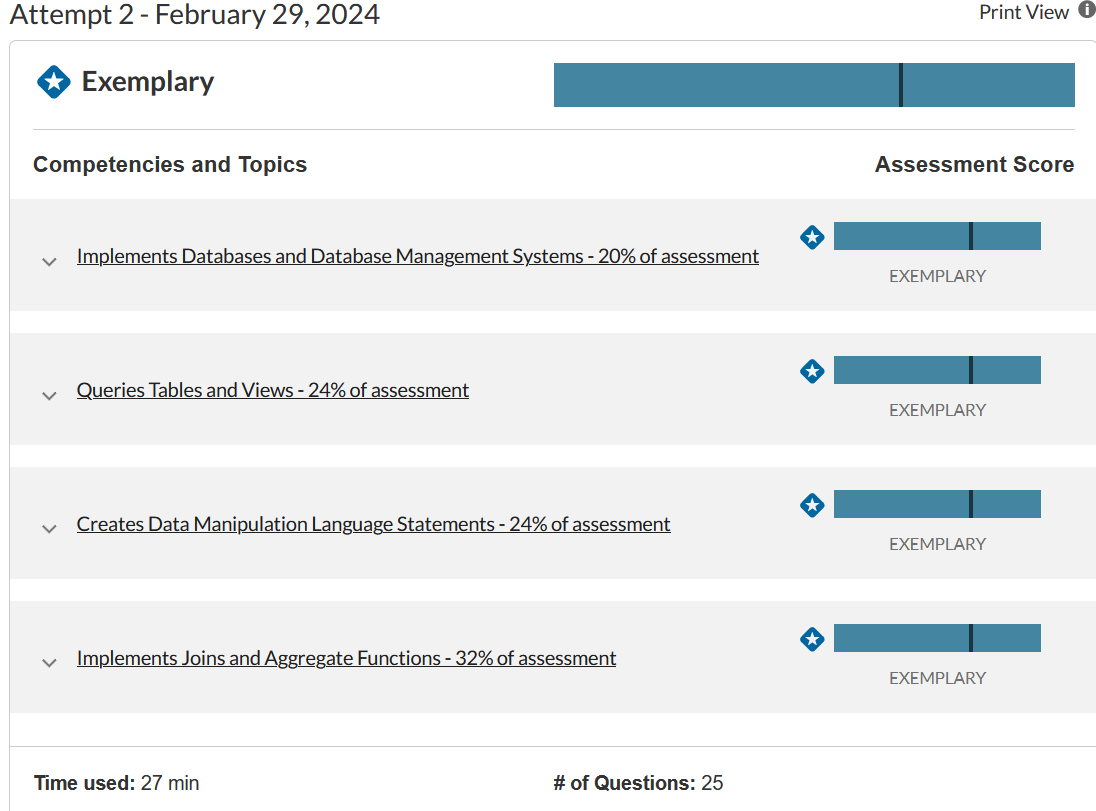Expand the Implements Databases competency chevron
Viewport: 1096px width, 811px height.
pos(49,261)
